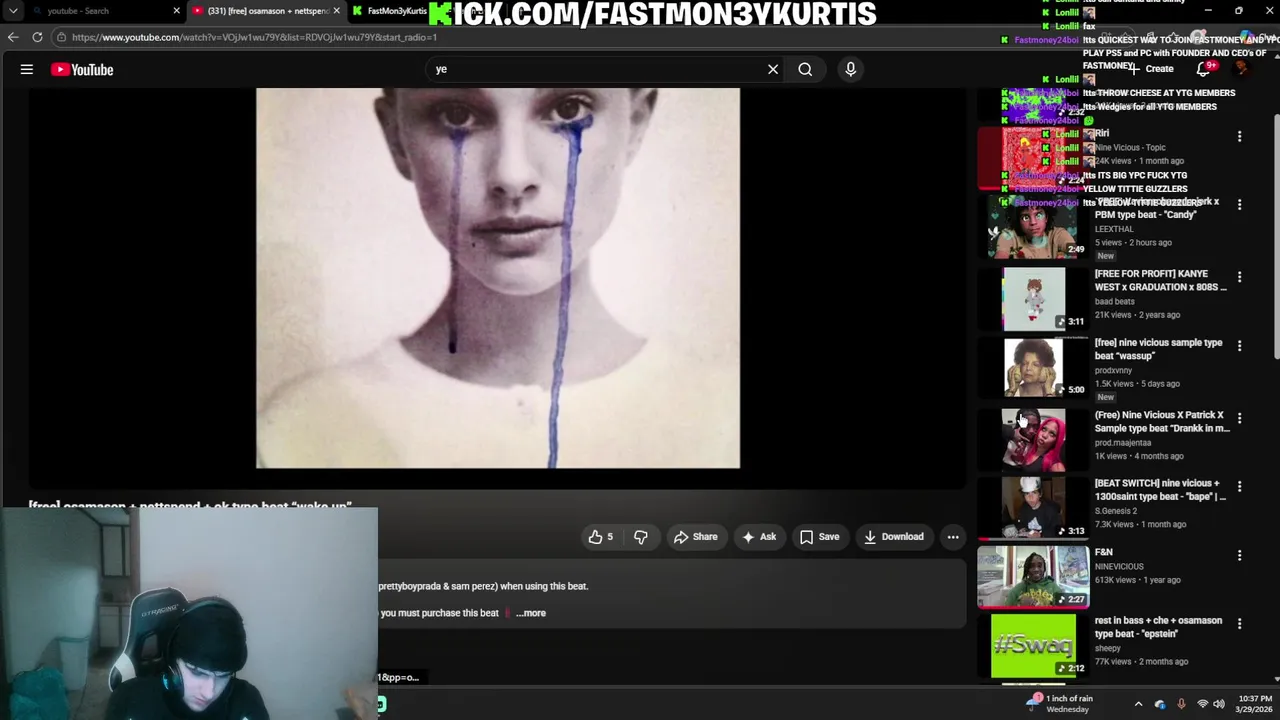Visit the sheepy channel
The height and width of the screenshot is (720, 1280).
(x=1108, y=648)
